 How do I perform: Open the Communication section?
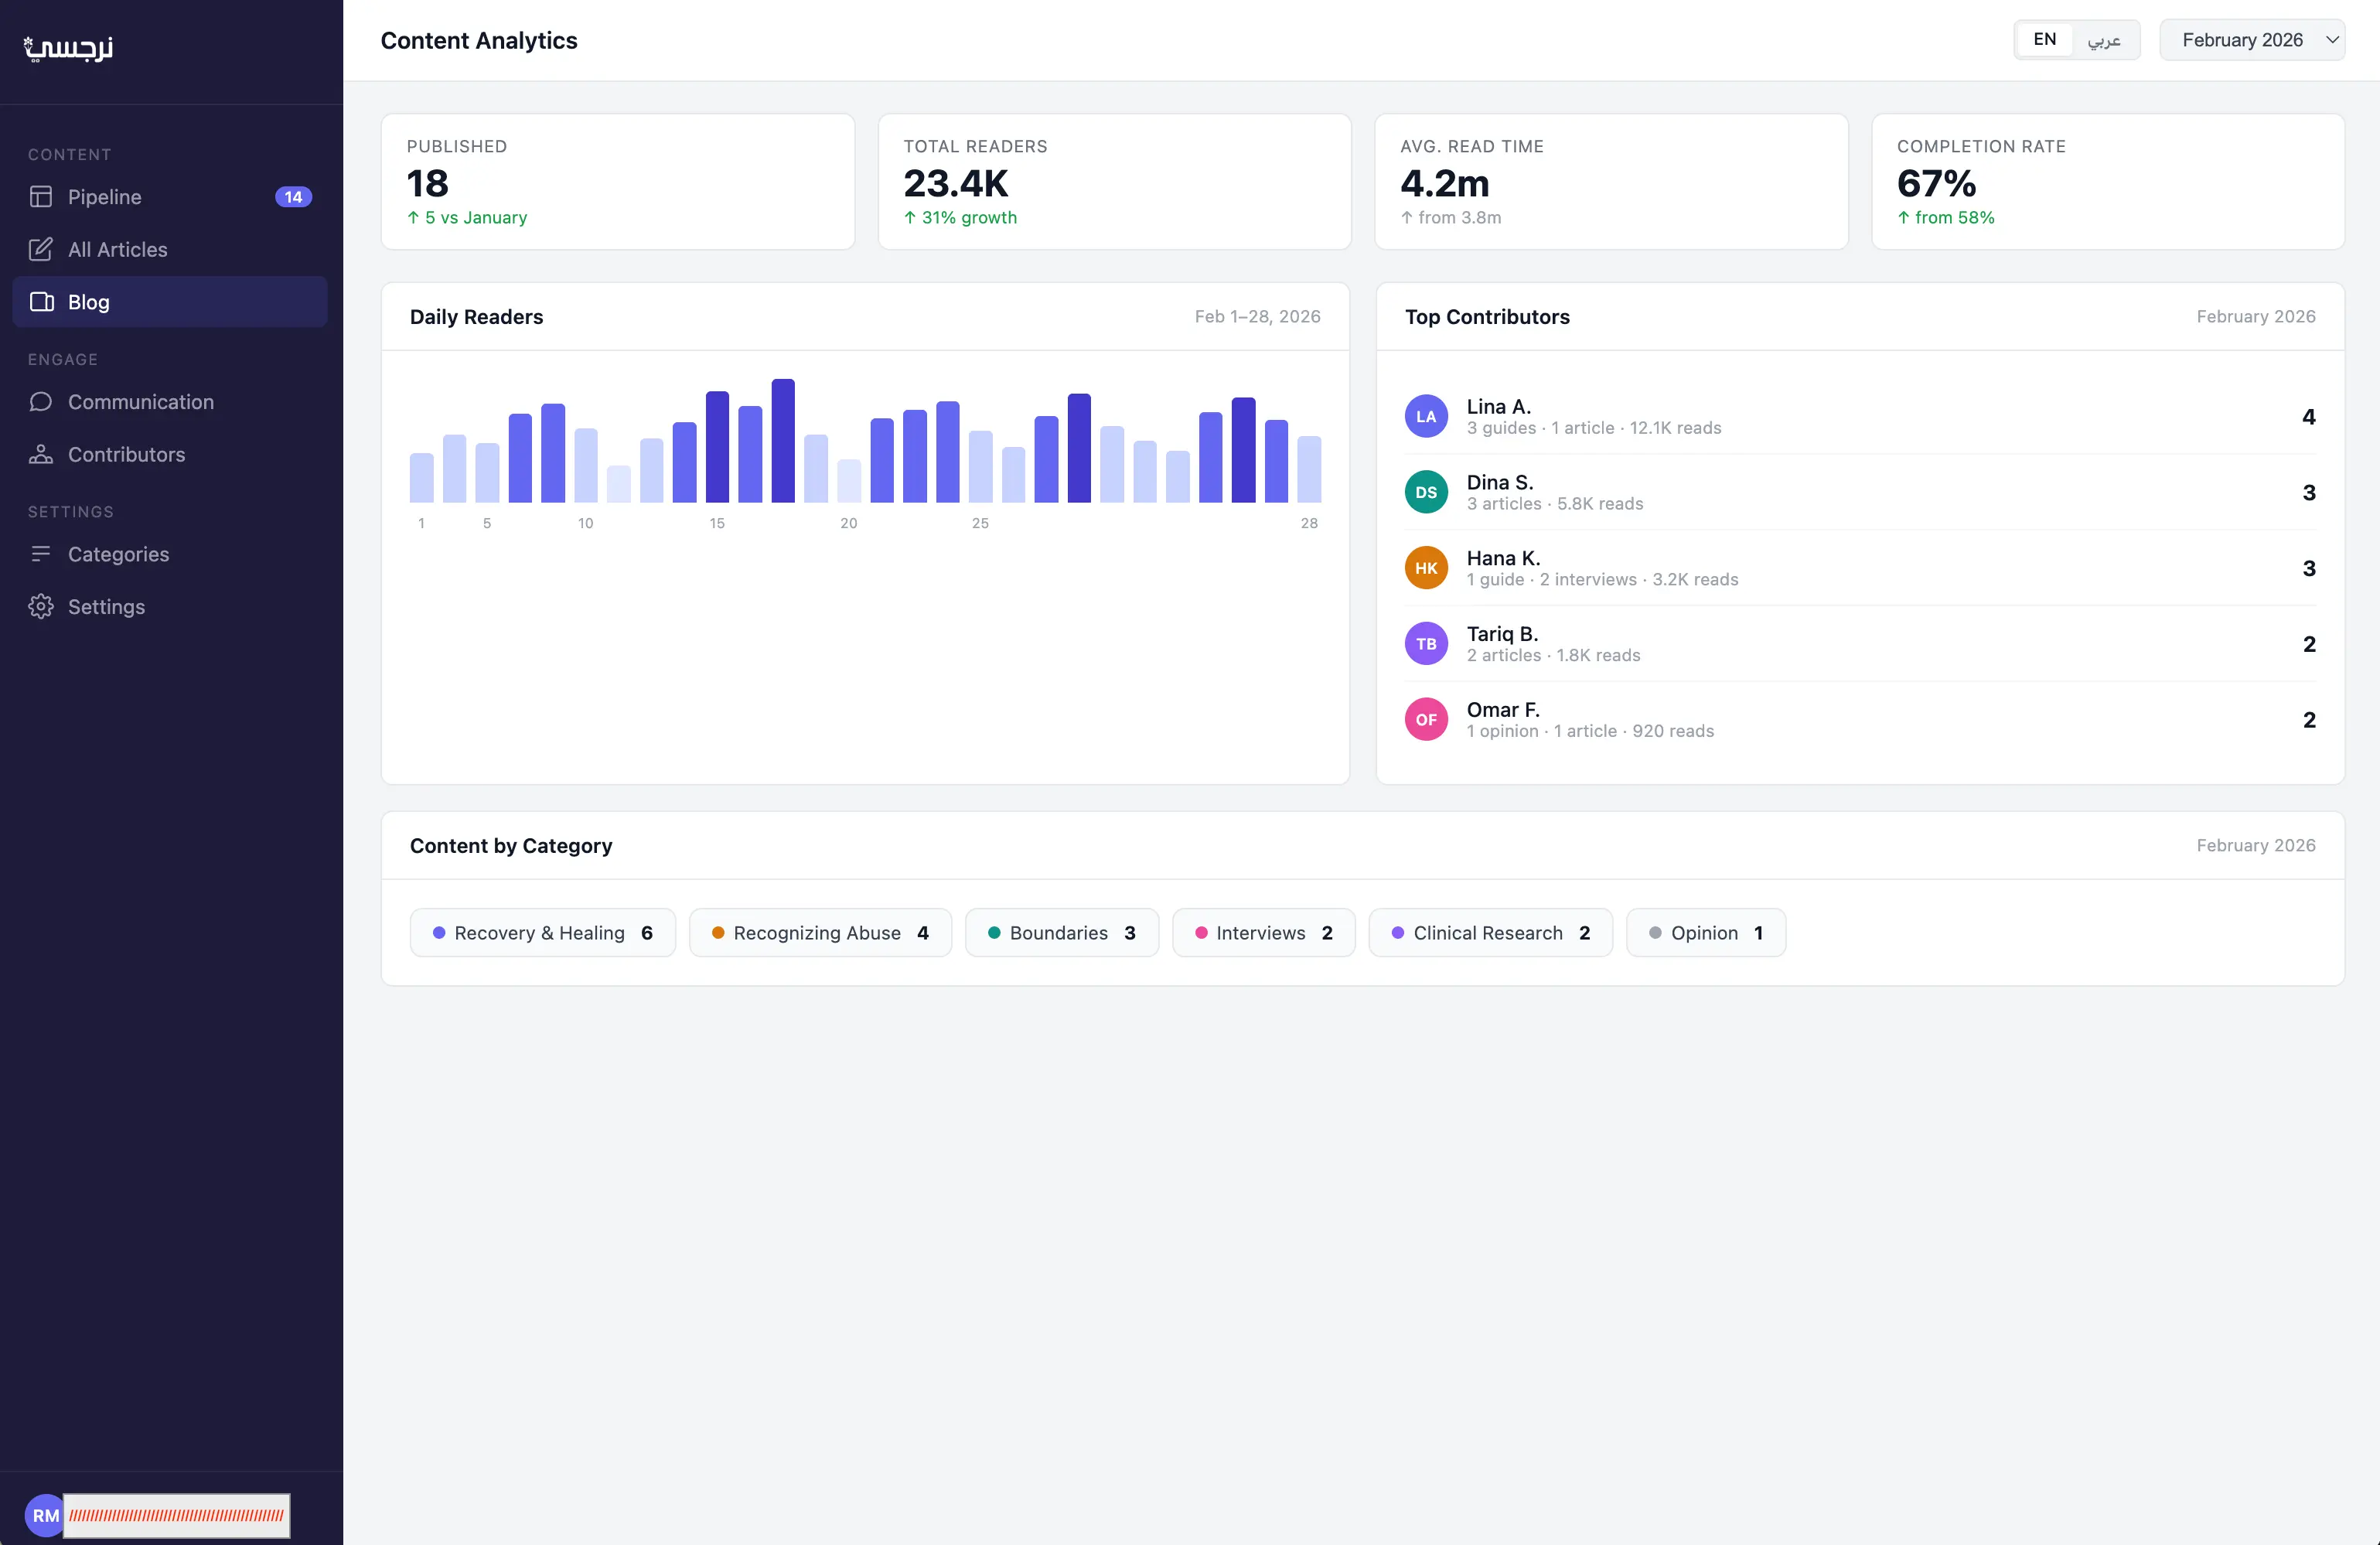[x=170, y=402]
